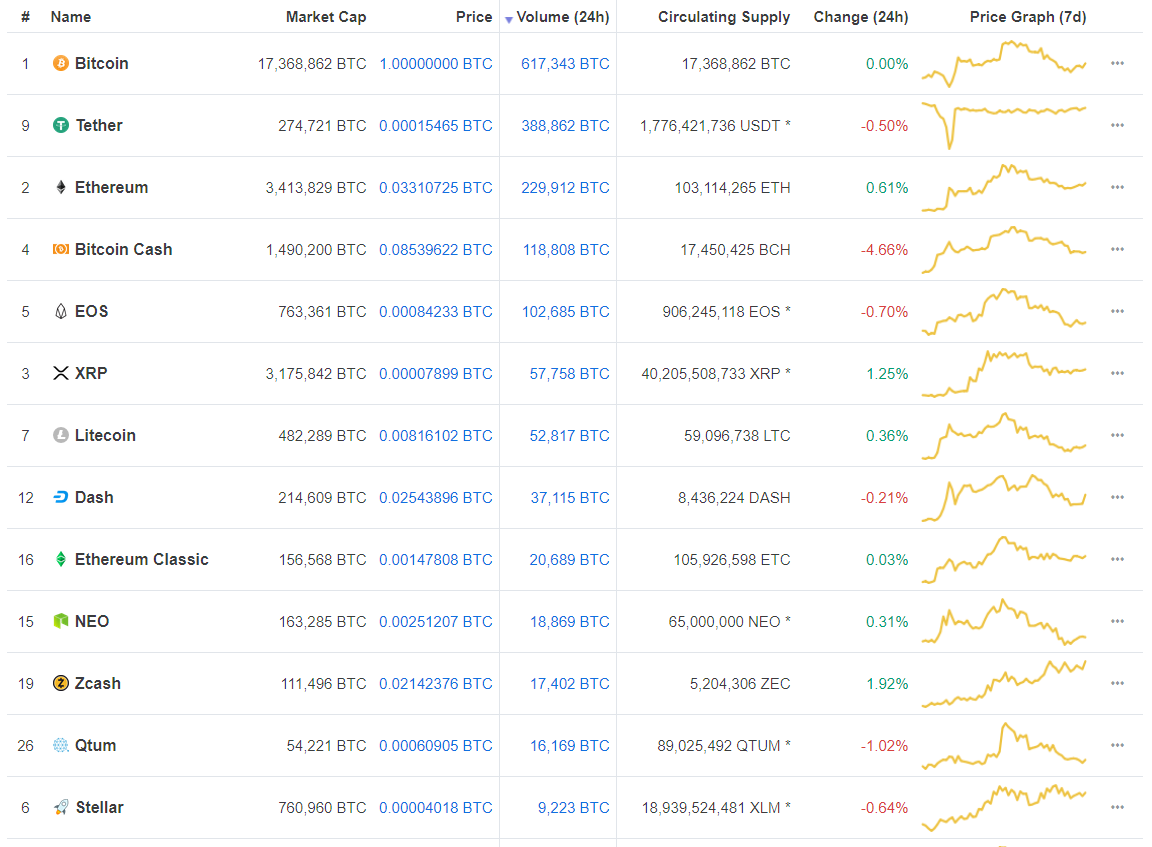Viewport: 1152px width, 847px height.
Task: Click Bitcoin volume 617,343 BTC
Action: 565,64
